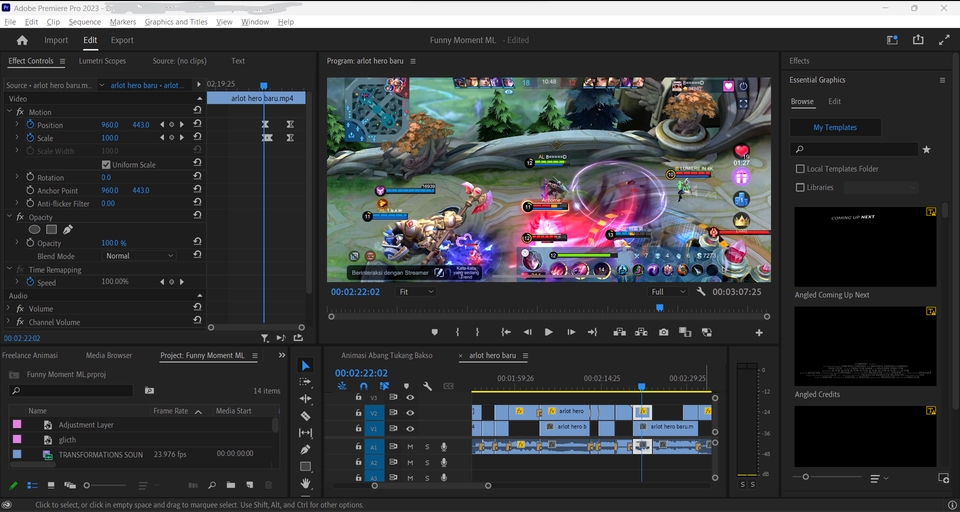The width and height of the screenshot is (960, 512).
Task: Play the program monitor
Action: [549, 332]
